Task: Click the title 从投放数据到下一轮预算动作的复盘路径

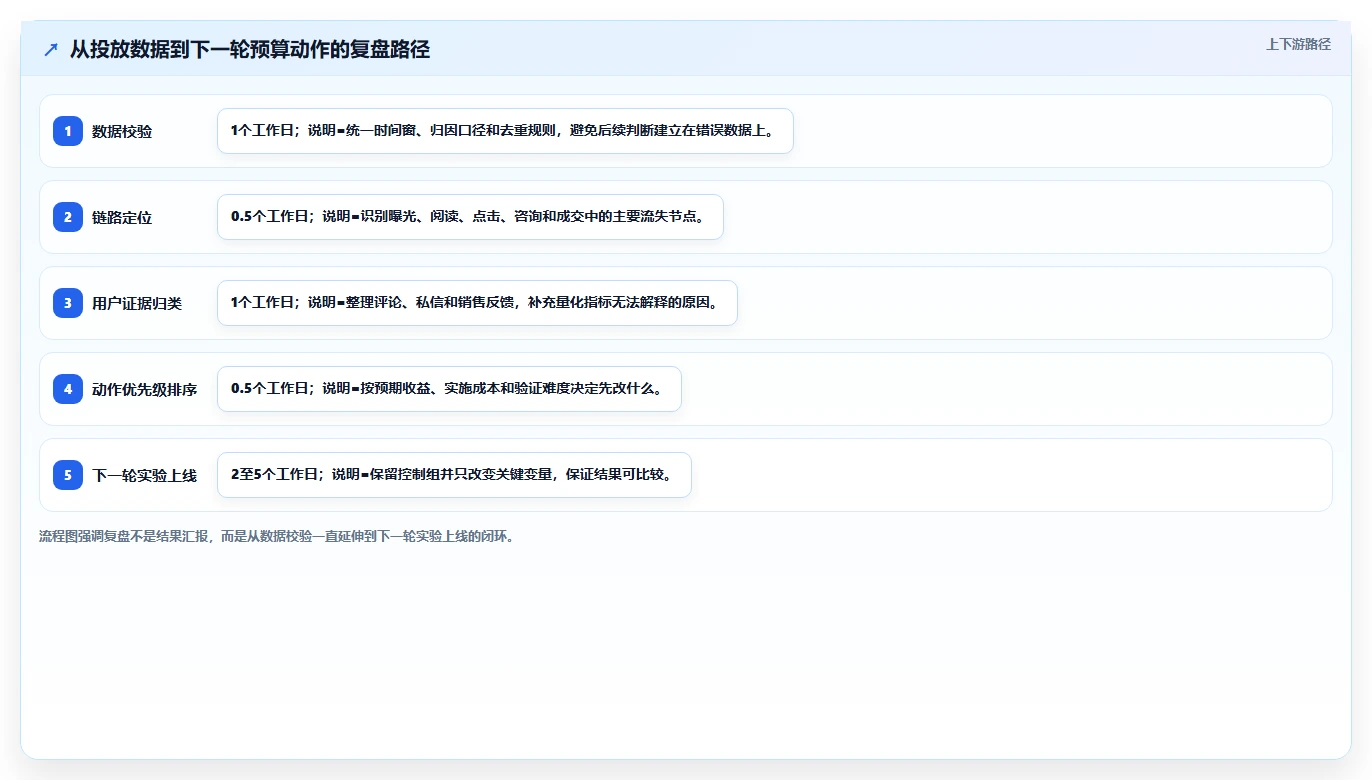Action: click(250, 49)
